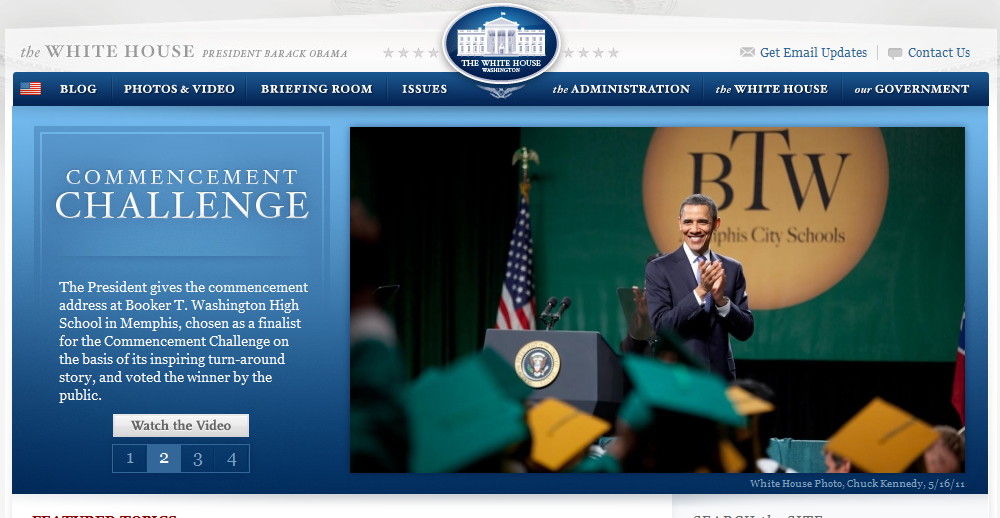Select slide 2 in the carousel pager
1000x518 pixels.
(x=164, y=459)
